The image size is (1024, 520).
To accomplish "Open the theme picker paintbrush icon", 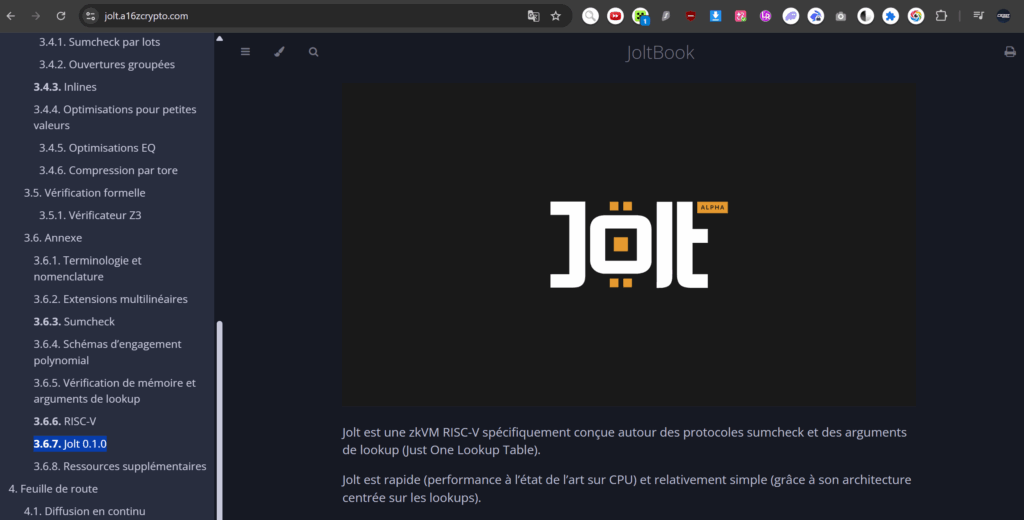I will (x=280, y=52).
